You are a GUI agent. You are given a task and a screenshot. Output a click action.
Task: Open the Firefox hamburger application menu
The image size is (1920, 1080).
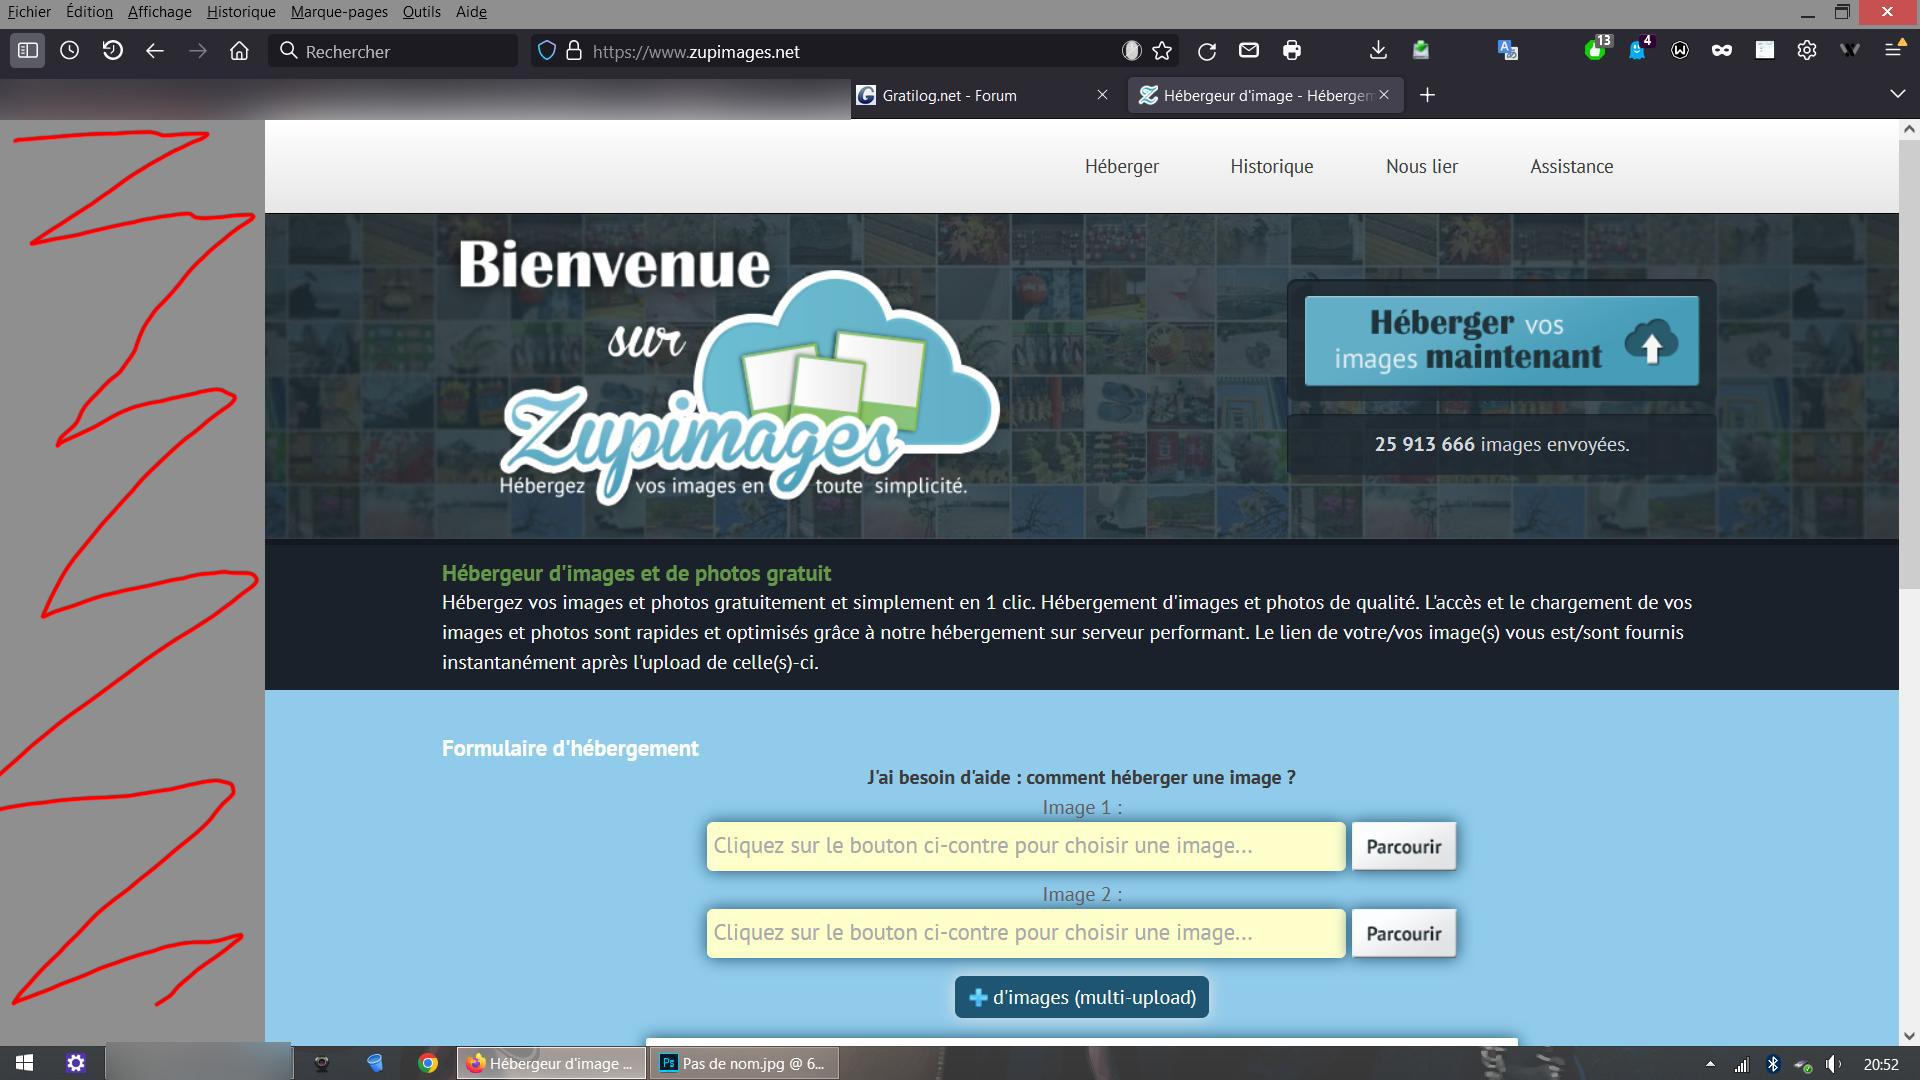click(1893, 50)
